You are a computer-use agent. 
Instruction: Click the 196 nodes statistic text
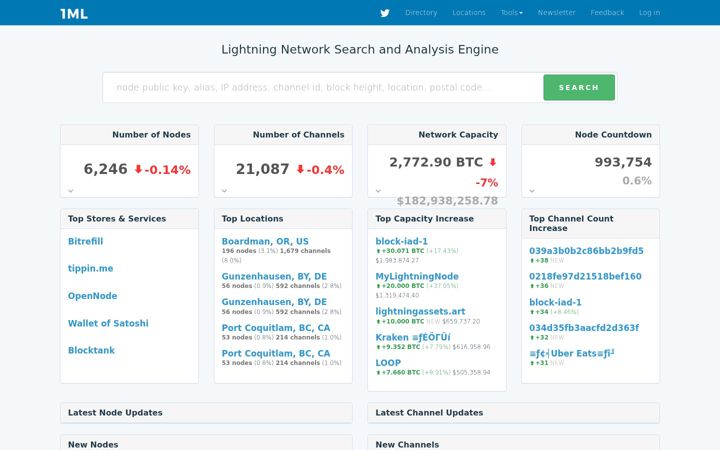click(239, 251)
